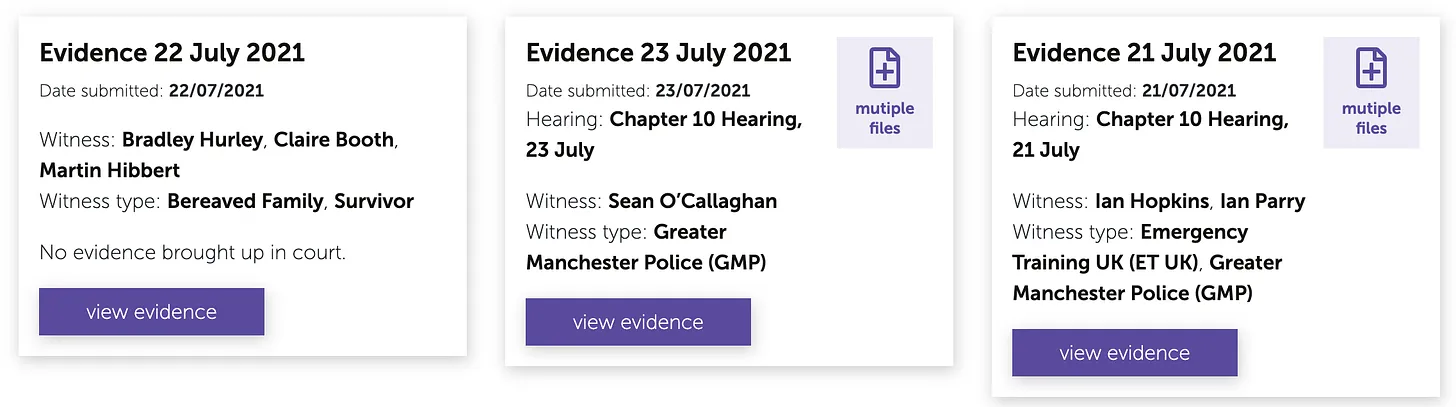Select witness Bradley Hurley
This screenshot has width=1456, height=407.
coord(193,140)
